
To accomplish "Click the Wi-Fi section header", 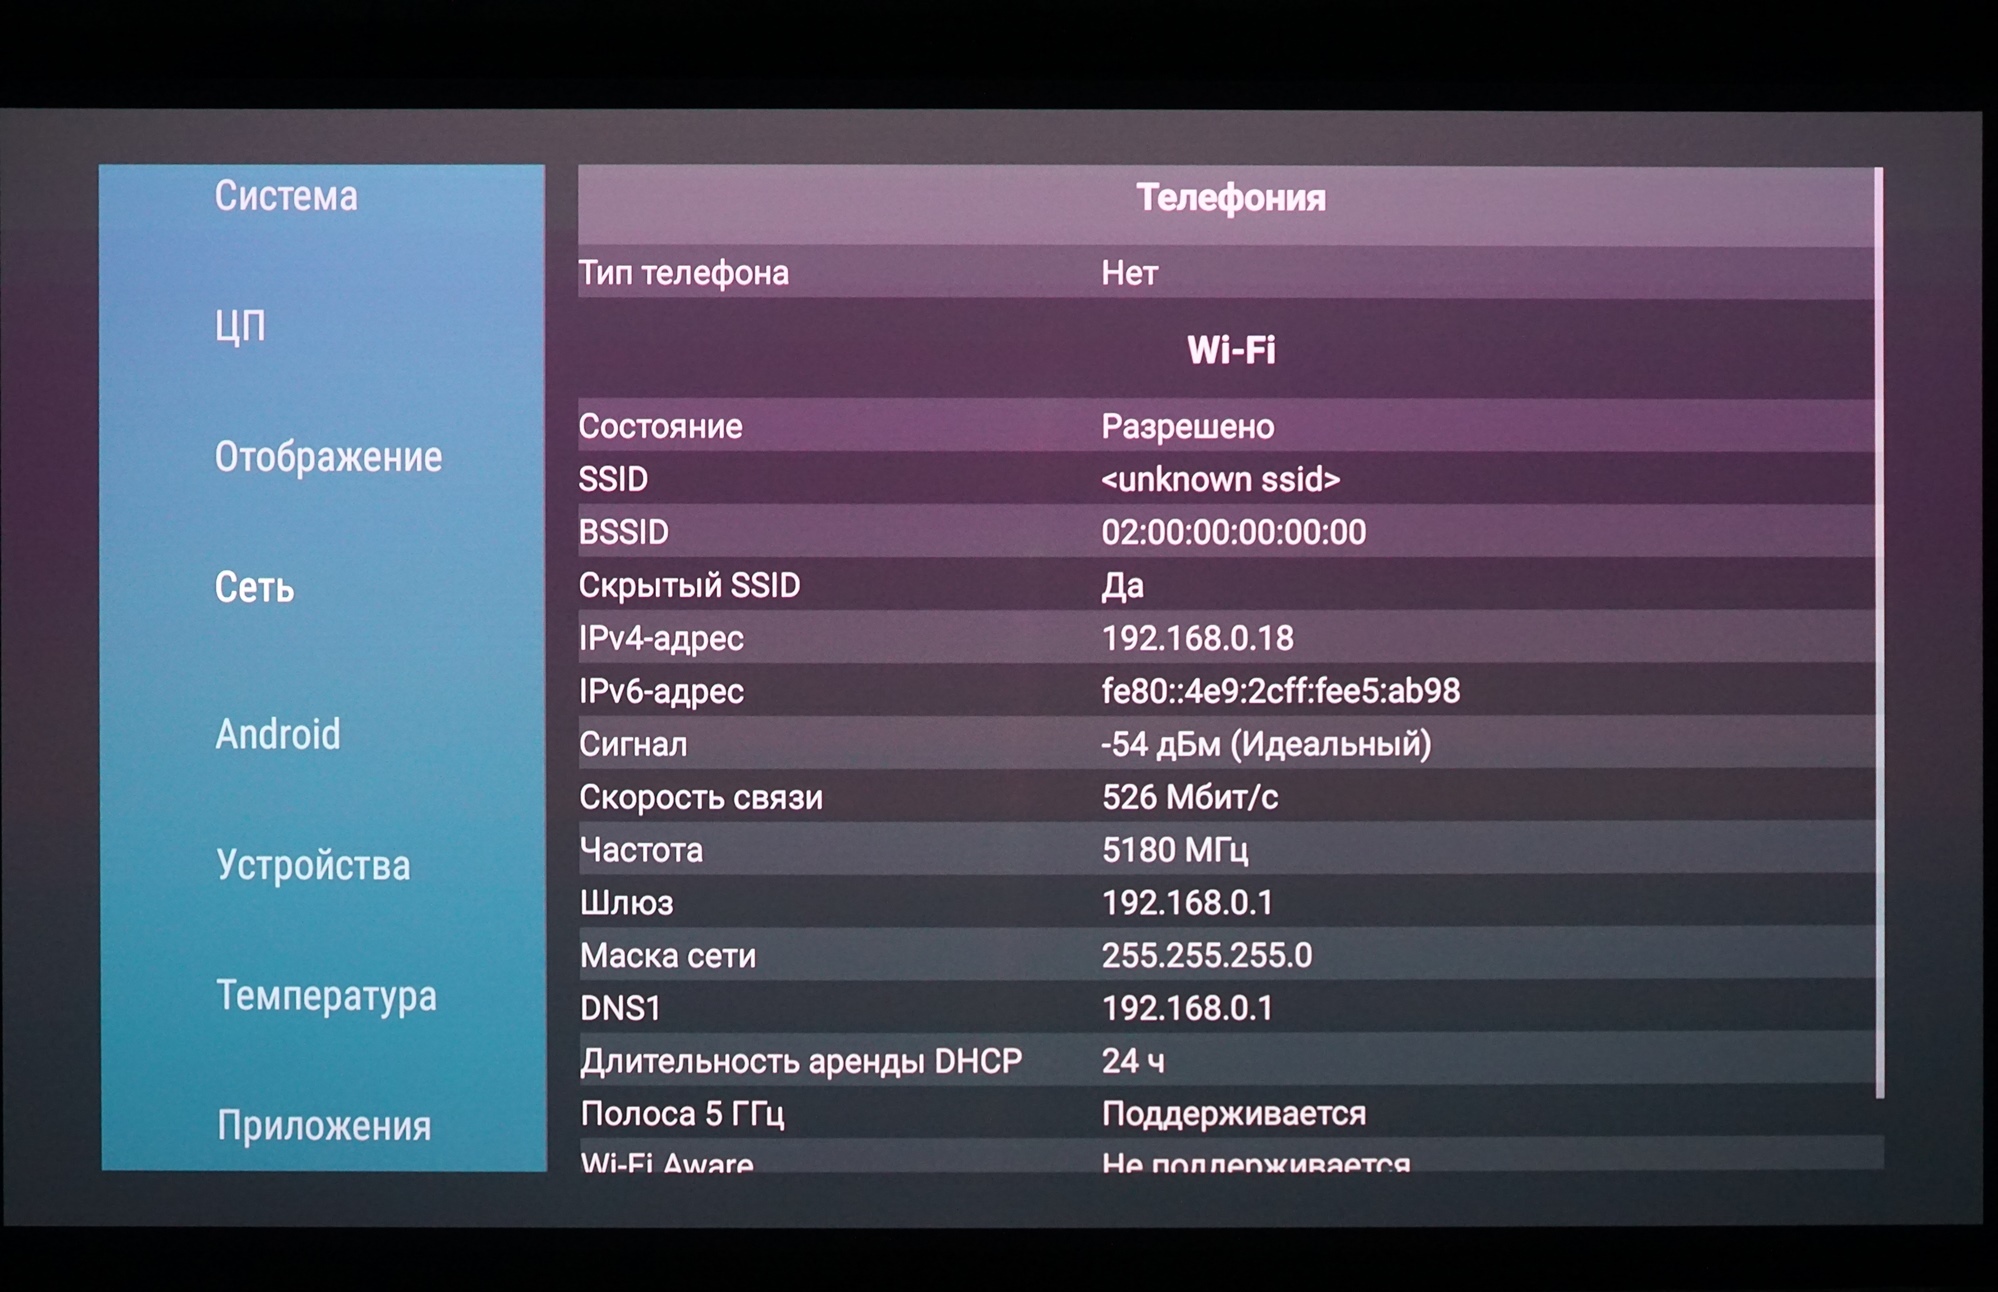I will click(x=1230, y=350).
